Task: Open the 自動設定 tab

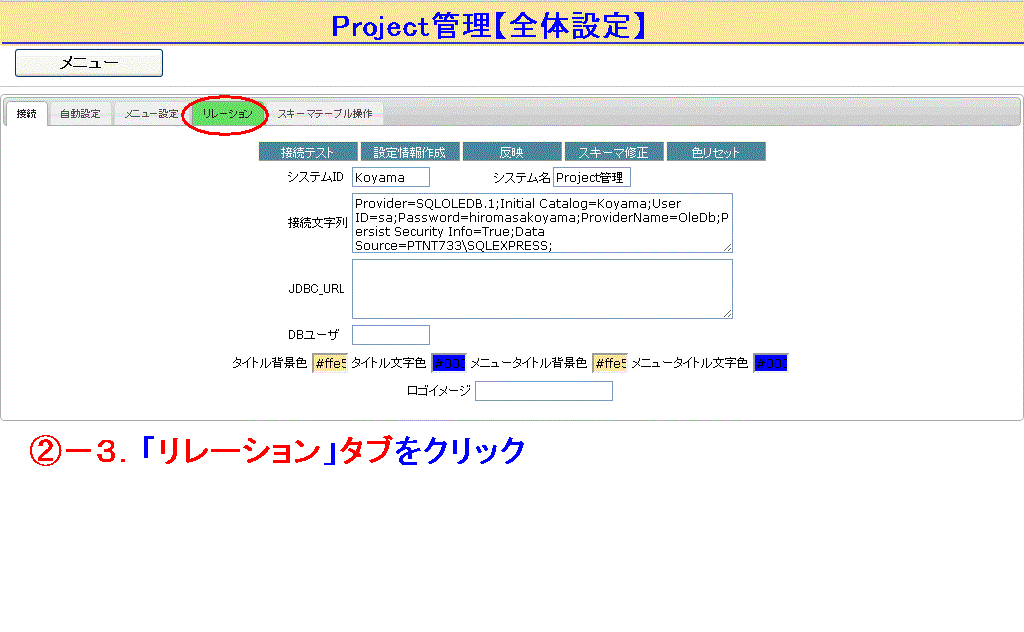Action: click(80, 114)
